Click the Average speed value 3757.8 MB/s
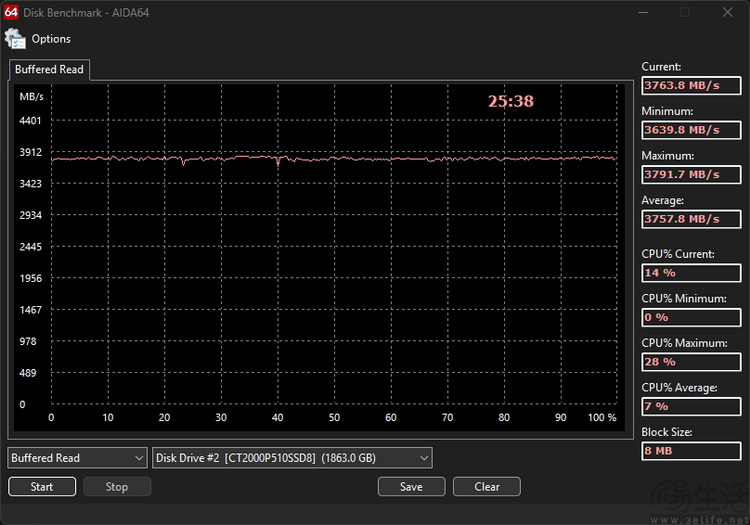Viewport: 750px width, 525px height. (691, 219)
